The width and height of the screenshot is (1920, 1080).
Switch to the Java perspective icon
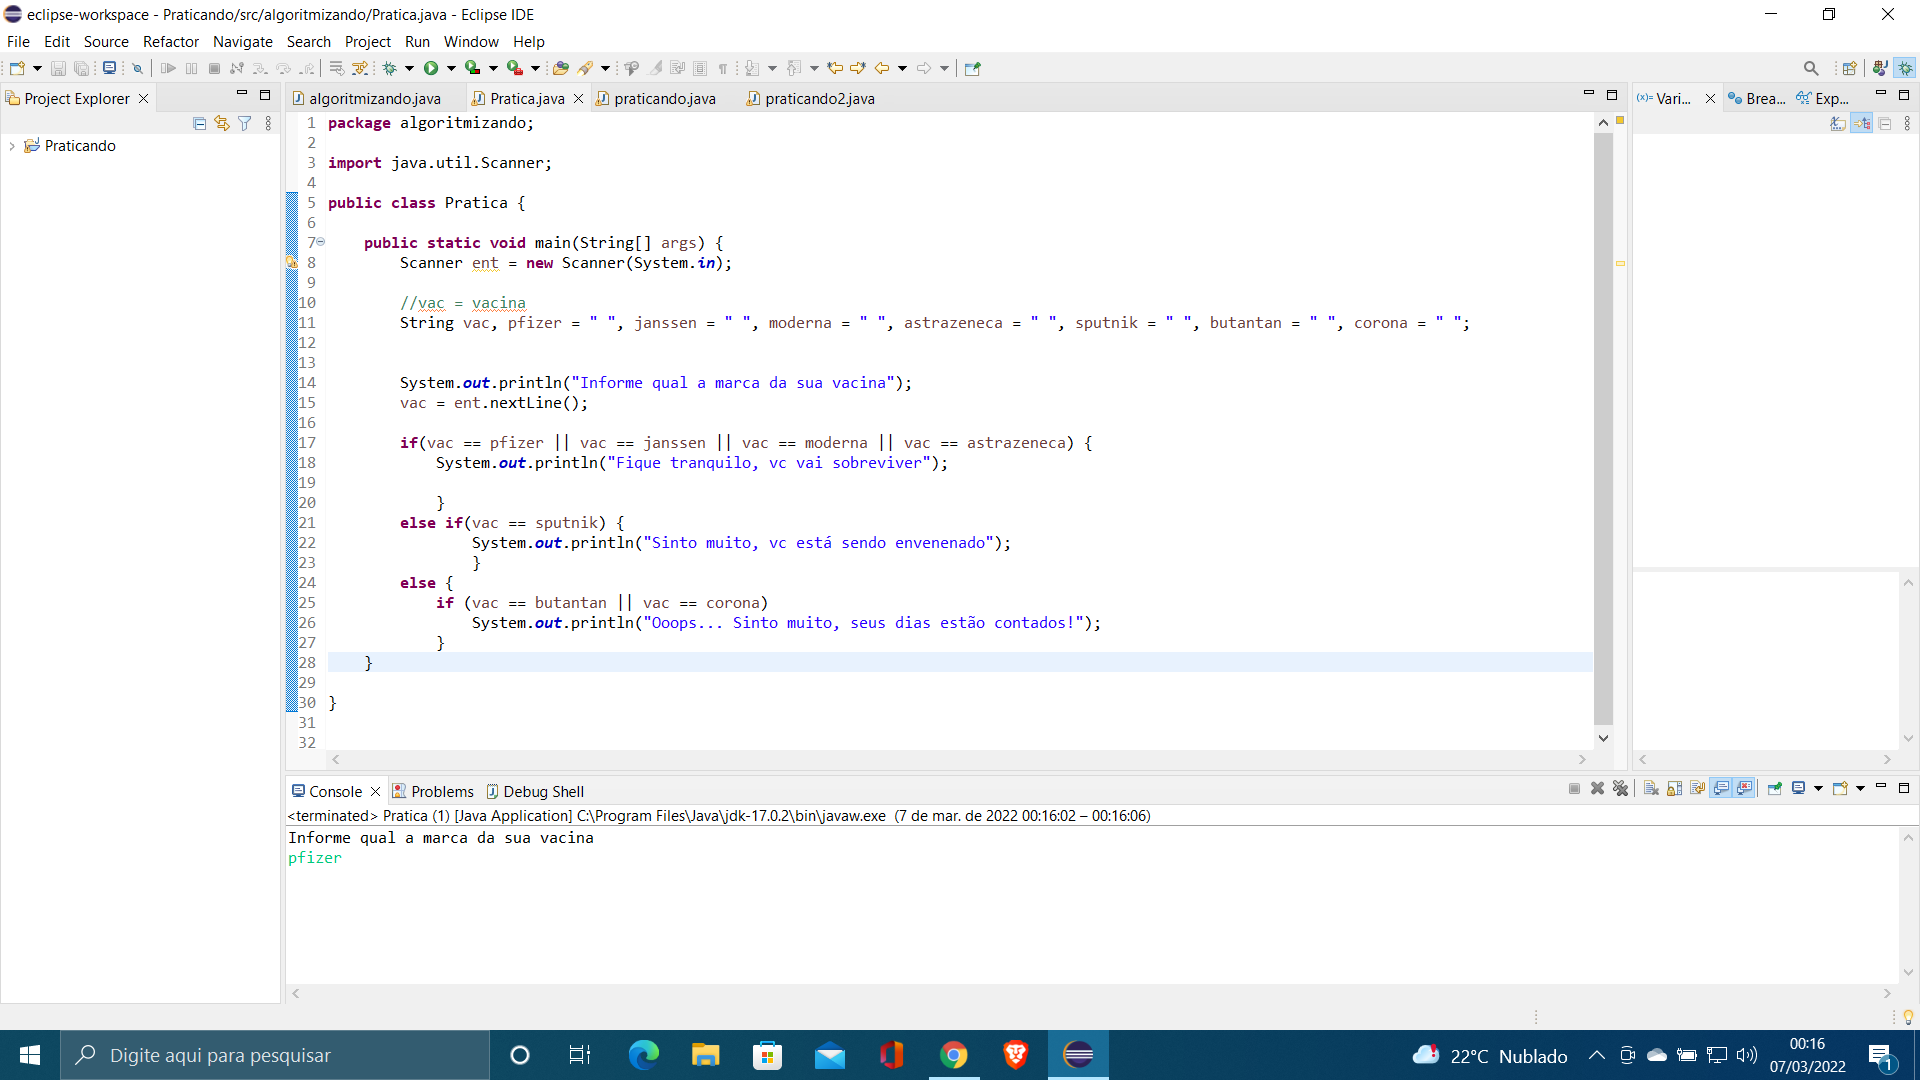[x=1880, y=68]
